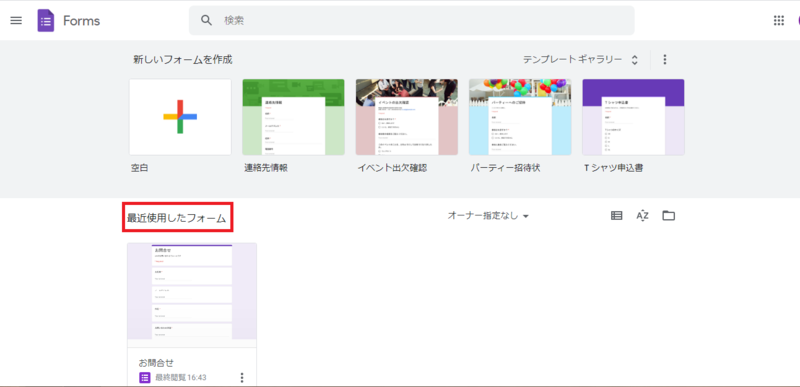This screenshot has height=387, width=800.
Task: Click the 空白 label
Action: 139,168
